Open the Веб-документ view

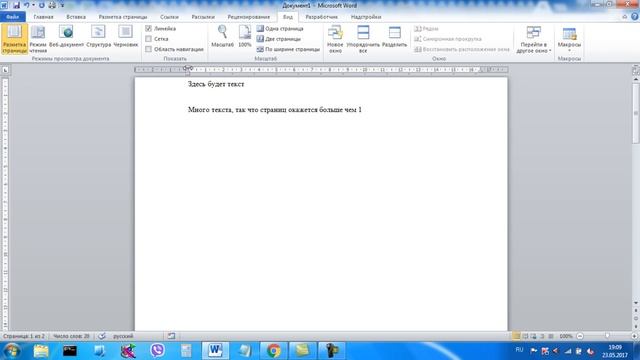click(66, 37)
